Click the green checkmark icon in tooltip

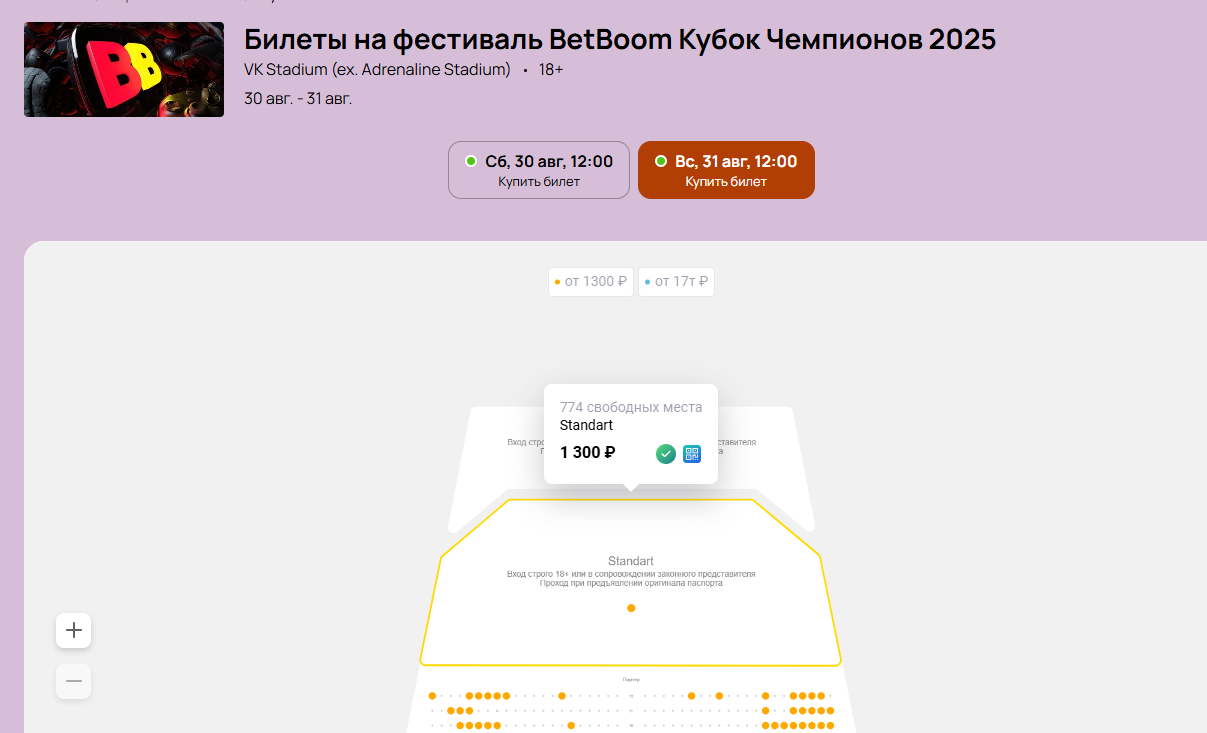tap(666, 454)
